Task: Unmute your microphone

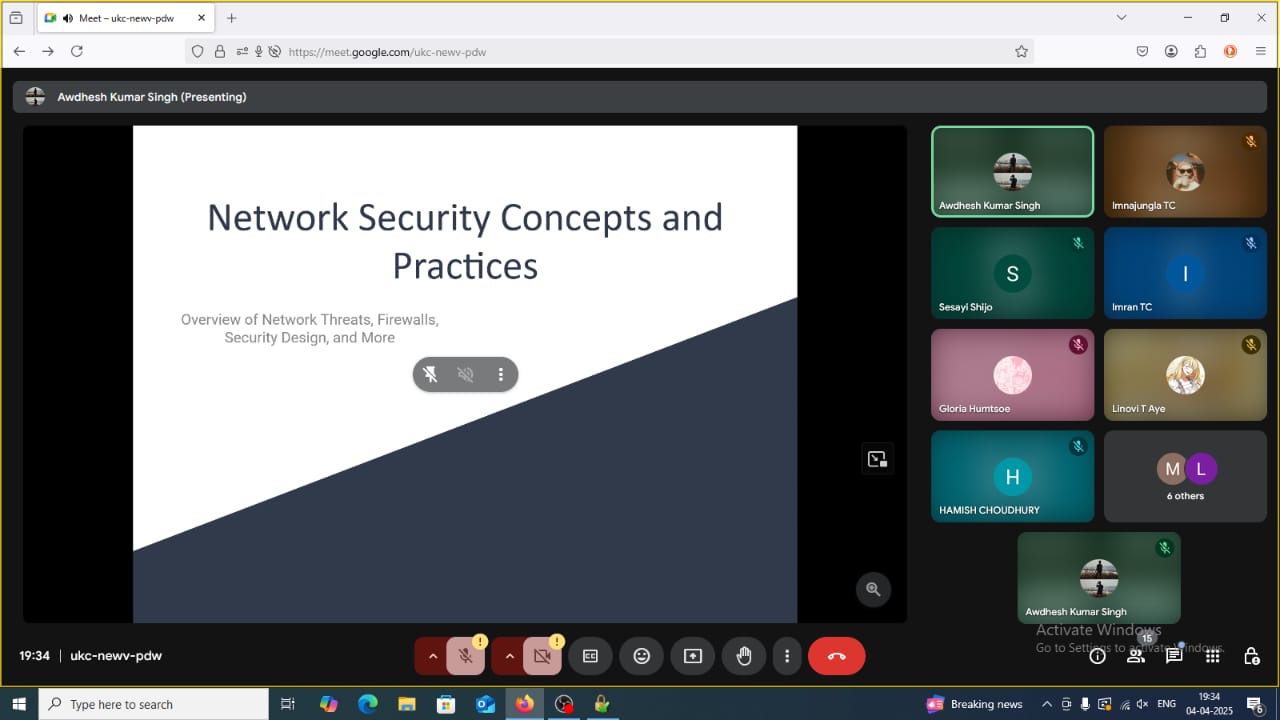Action: coord(465,656)
